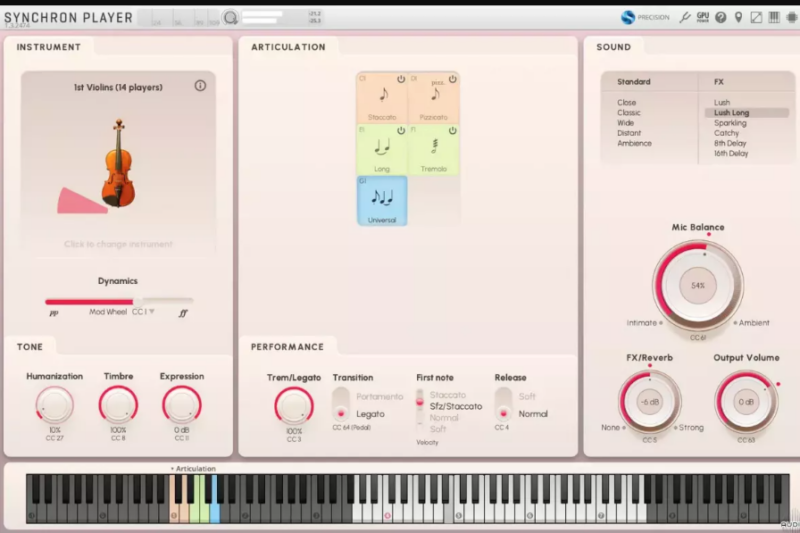
Task: Click the Ambient label under Mic Balance
Action: tap(754, 323)
